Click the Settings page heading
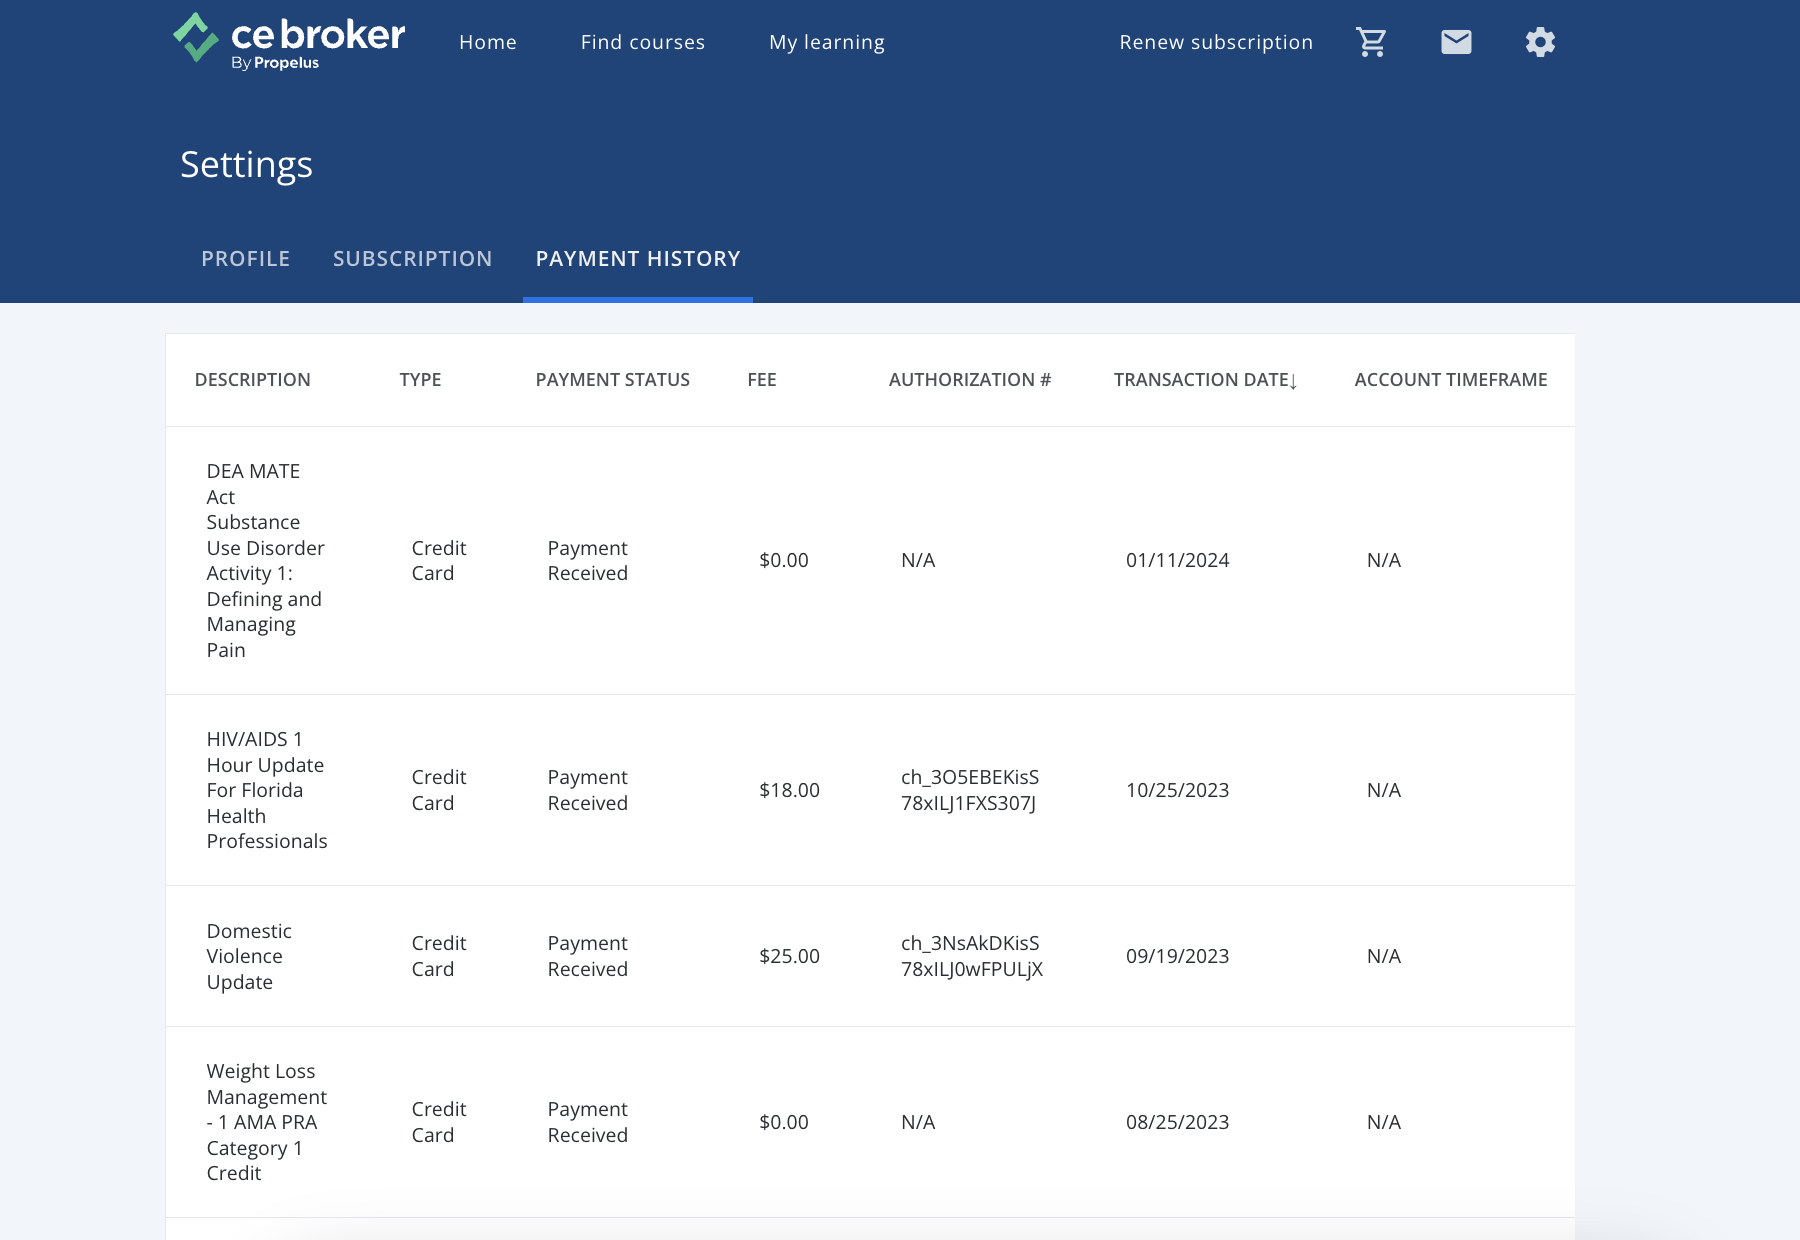 247,164
